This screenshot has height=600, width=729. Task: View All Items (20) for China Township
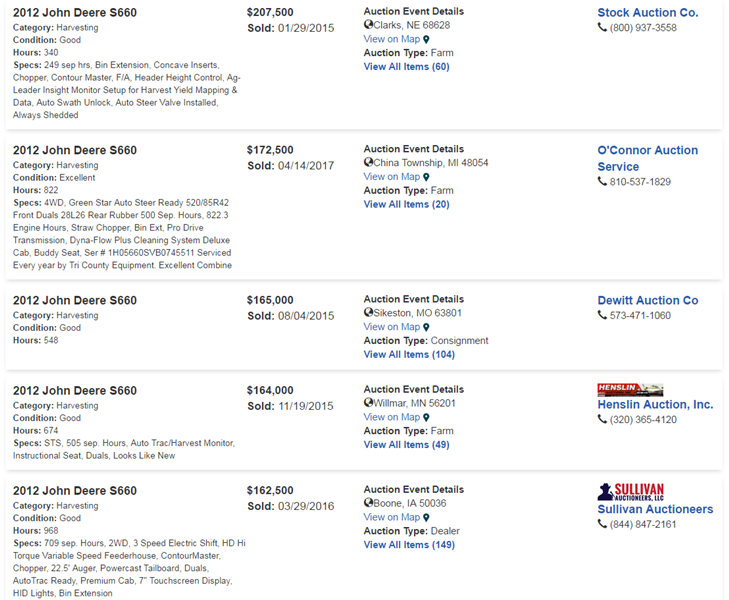click(x=406, y=204)
